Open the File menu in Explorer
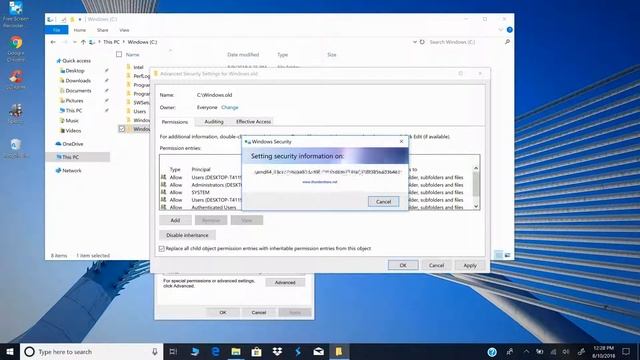640x360 pixels. click(57, 30)
